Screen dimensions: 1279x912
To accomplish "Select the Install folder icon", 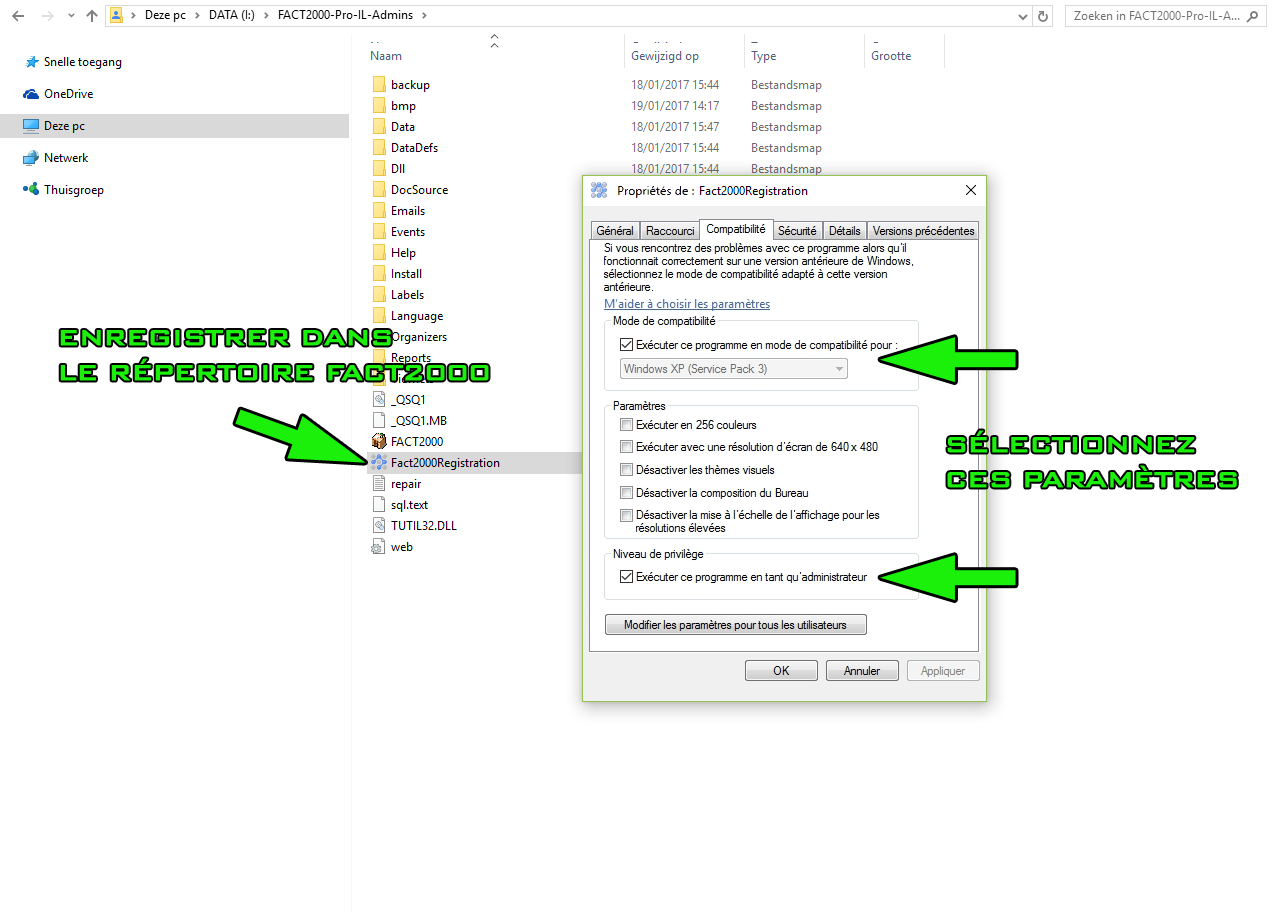I will point(378,274).
